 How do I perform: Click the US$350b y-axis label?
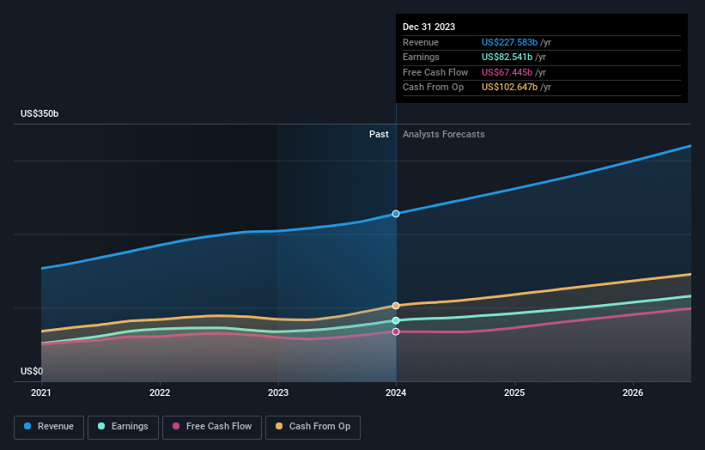click(x=39, y=114)
